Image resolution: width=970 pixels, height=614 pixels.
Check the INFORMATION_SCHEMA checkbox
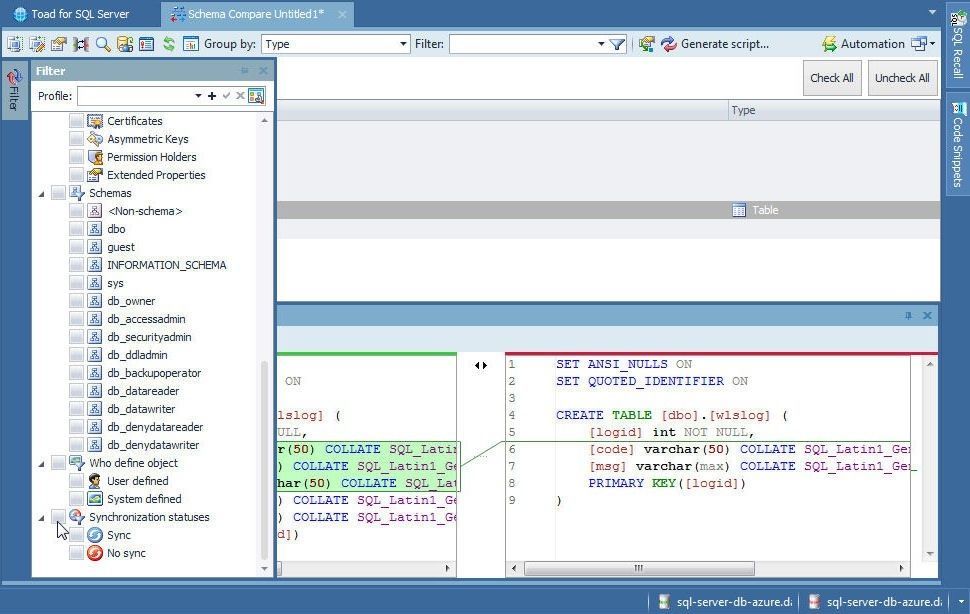tap(76, 265)
